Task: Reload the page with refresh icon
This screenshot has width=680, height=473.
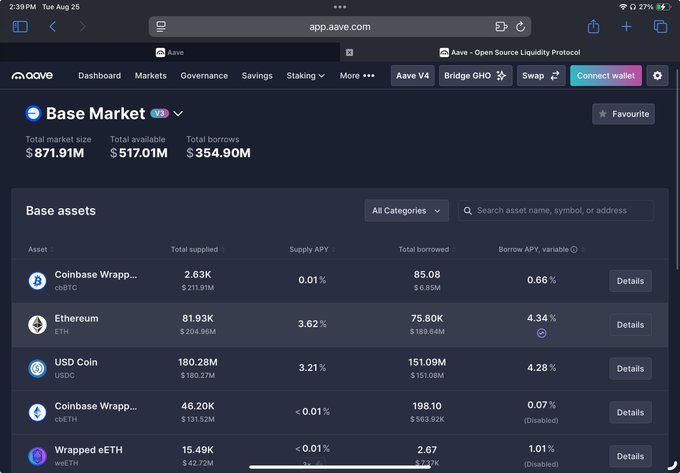Action: click(520, 27)
